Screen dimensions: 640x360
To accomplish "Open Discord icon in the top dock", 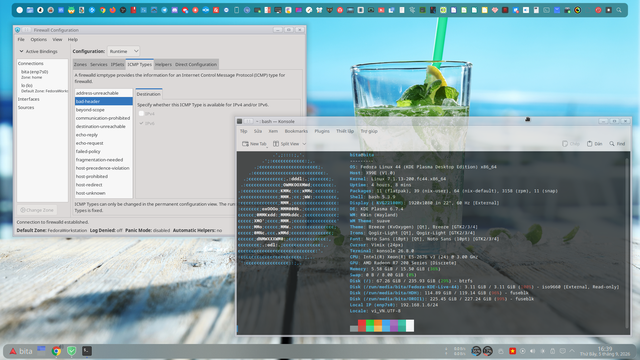I will coord(175,10).
